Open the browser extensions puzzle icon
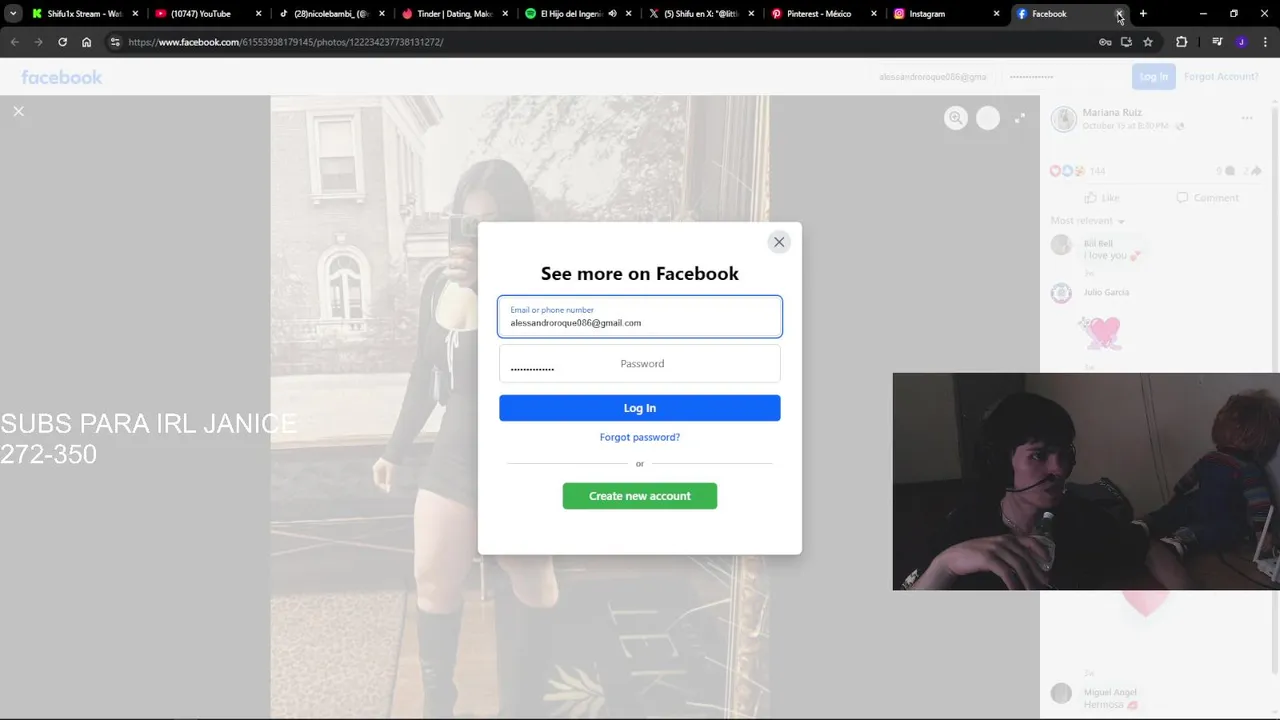 [x=1182, y=42]
